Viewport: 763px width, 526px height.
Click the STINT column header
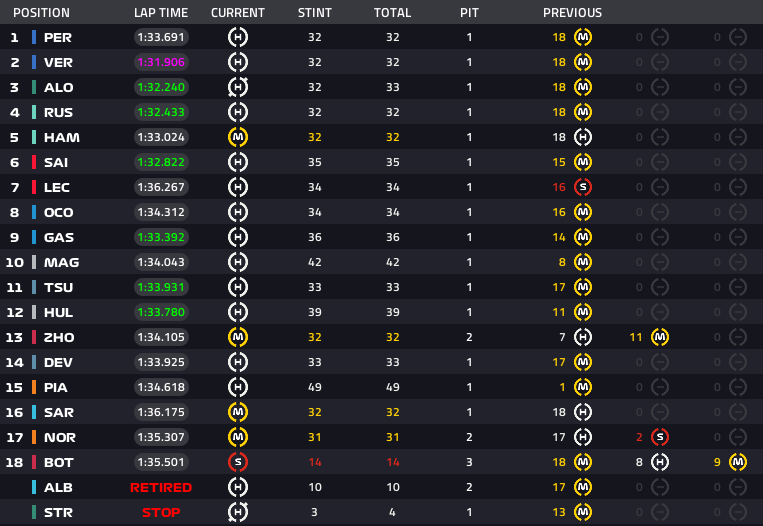click(315, 13)
